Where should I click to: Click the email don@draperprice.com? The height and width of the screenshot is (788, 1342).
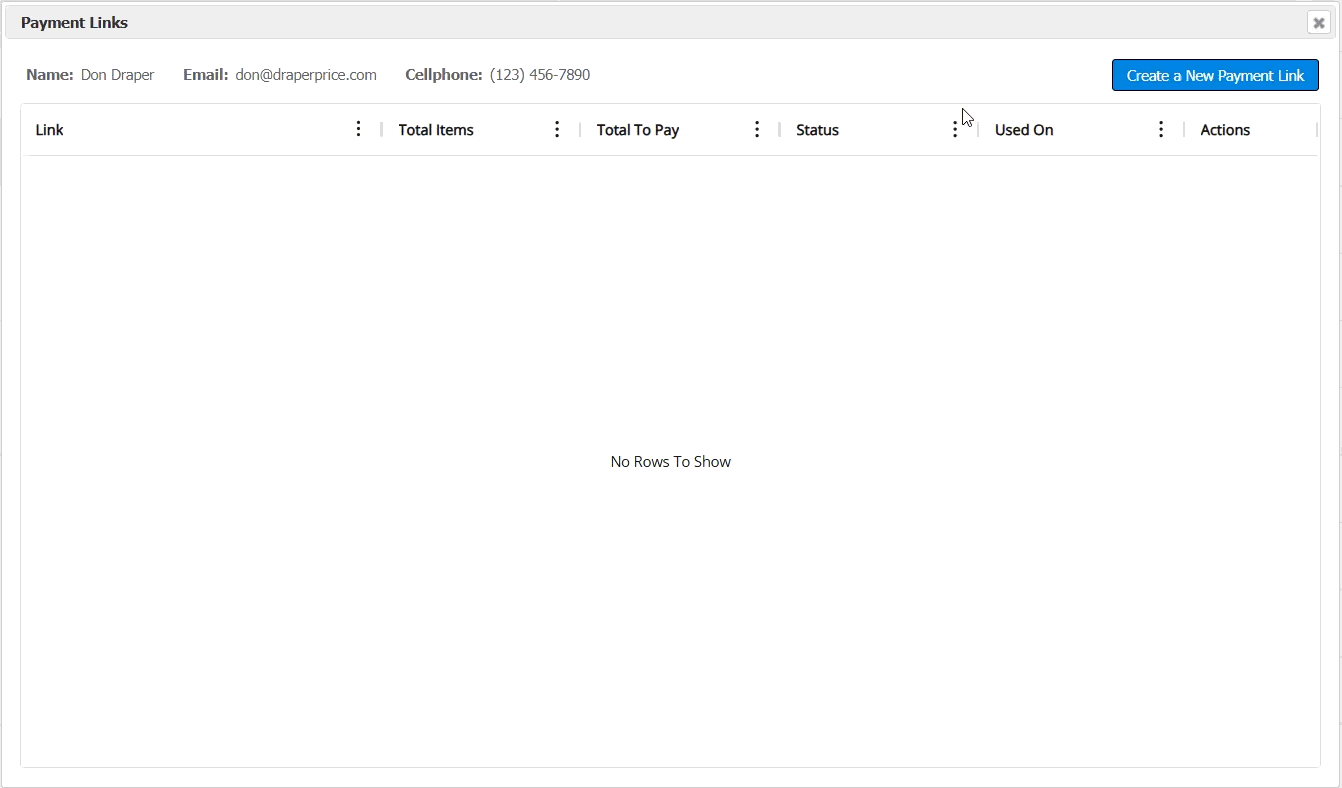[306, 75]
